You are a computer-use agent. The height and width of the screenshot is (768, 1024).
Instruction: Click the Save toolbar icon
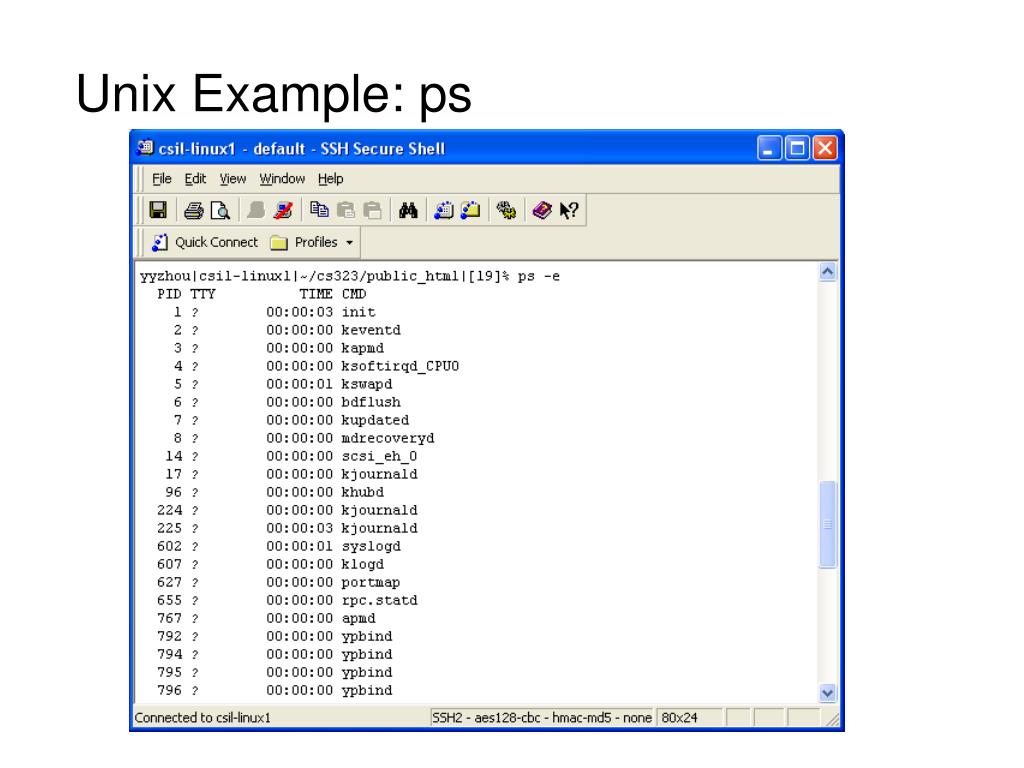tap(158, 210)
